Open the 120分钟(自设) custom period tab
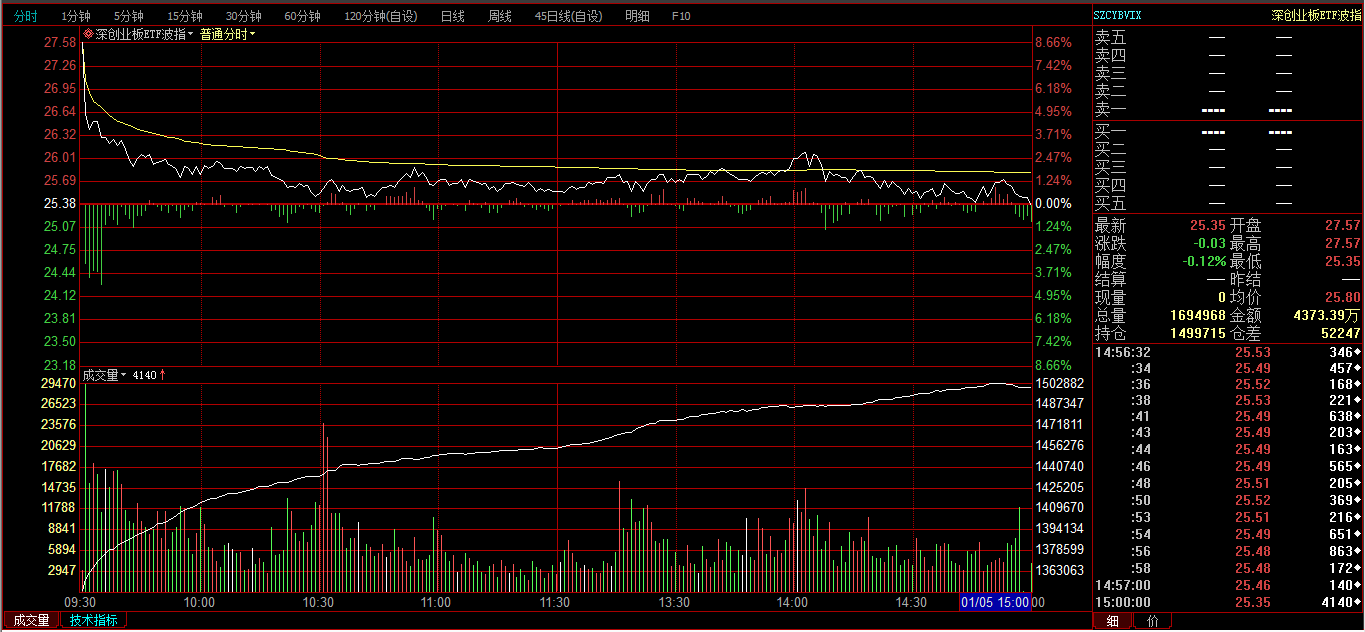This screenshot has height=632, width=1365. pyautogui.click(x=381, y=16)
